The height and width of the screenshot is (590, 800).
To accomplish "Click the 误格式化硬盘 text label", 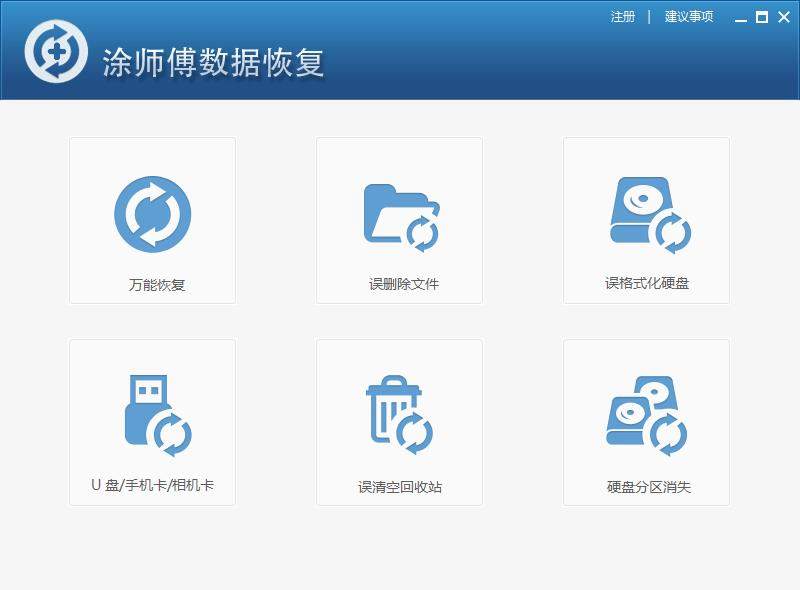I will pos(645,282).
